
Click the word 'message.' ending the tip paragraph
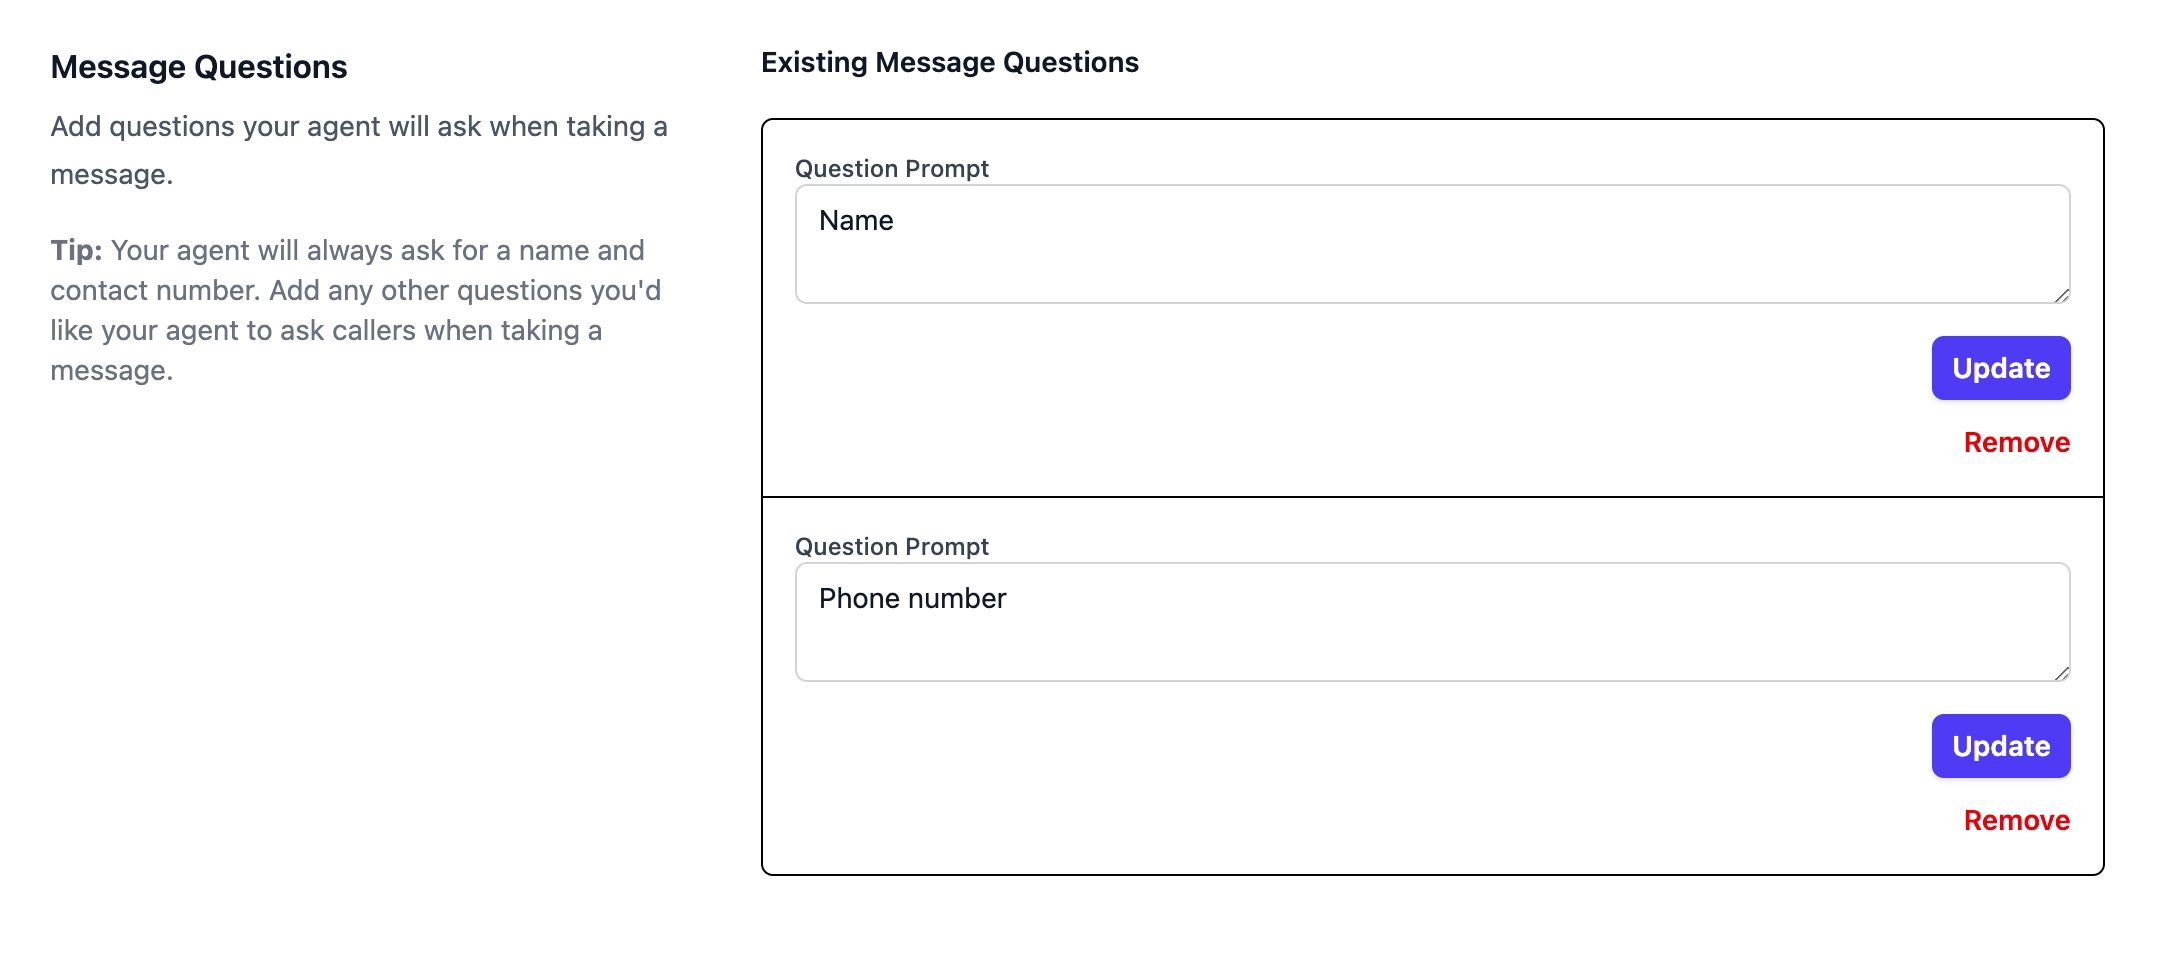[112, 370]
